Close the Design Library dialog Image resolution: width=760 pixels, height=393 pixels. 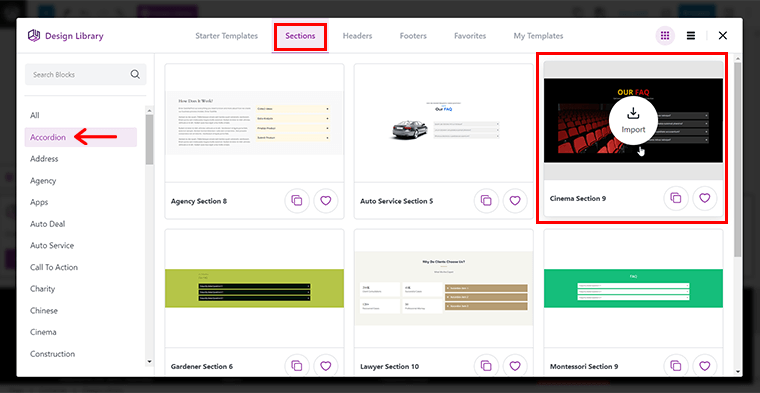click(x=723, y=35)
